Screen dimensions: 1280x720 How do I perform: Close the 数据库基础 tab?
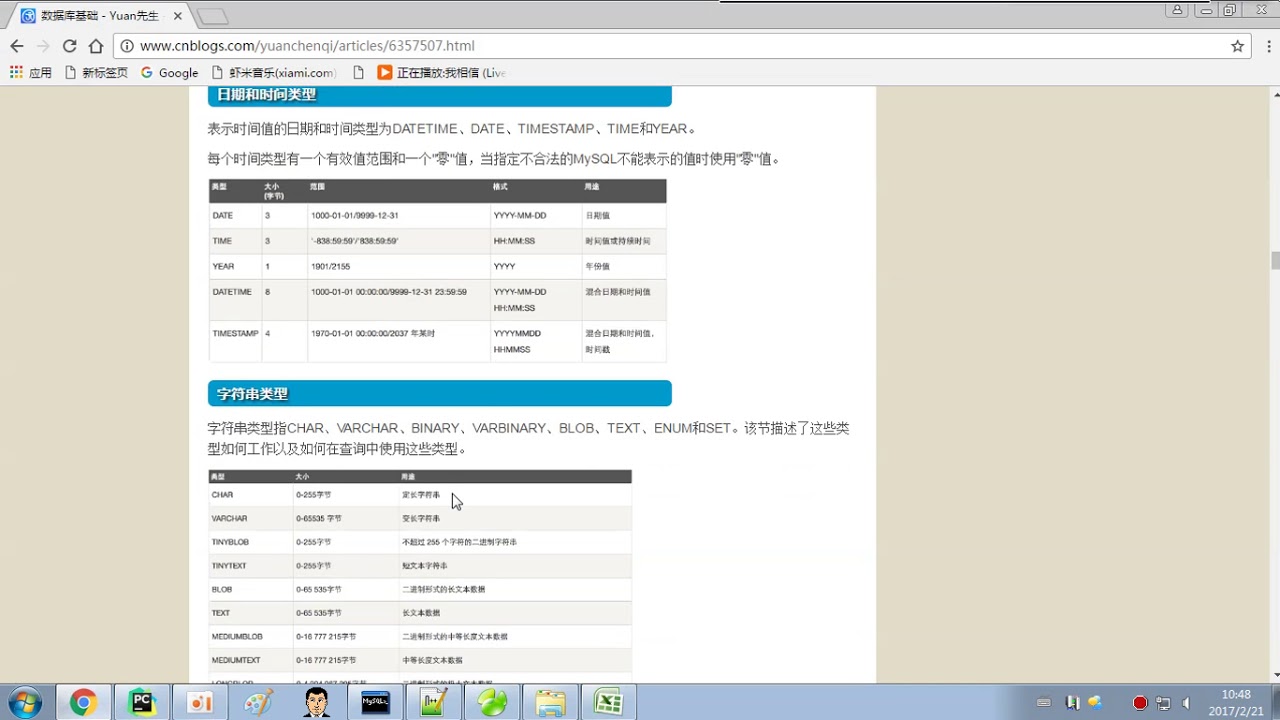(x=177, y=16)
